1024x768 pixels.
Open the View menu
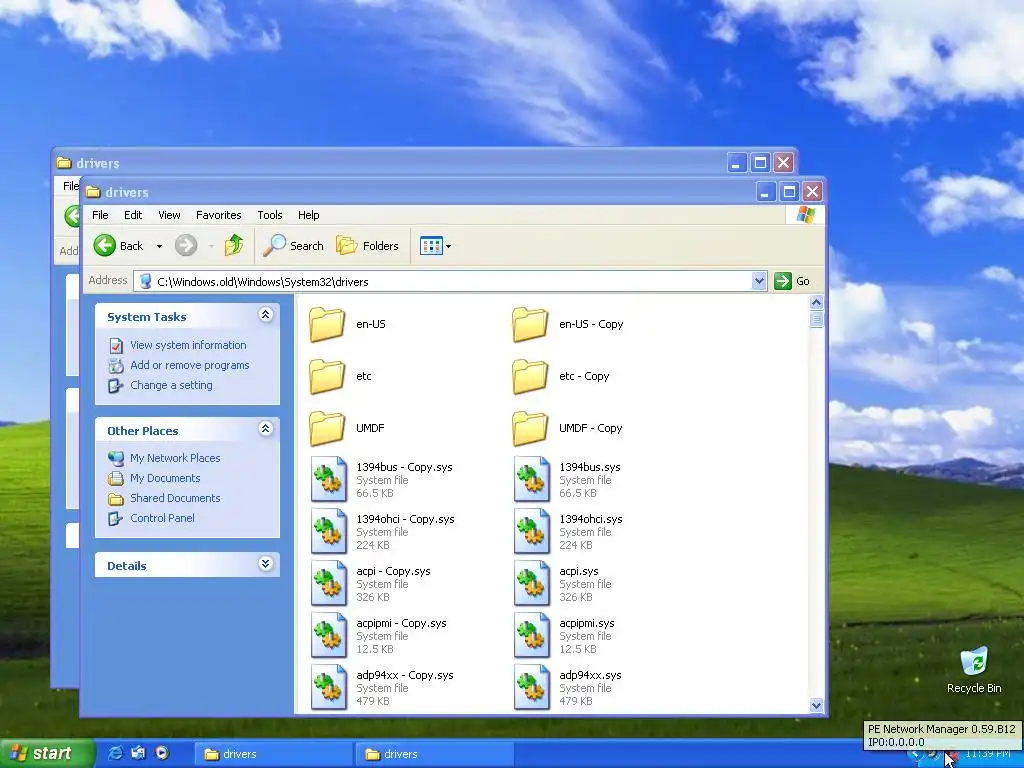[169, 215]
